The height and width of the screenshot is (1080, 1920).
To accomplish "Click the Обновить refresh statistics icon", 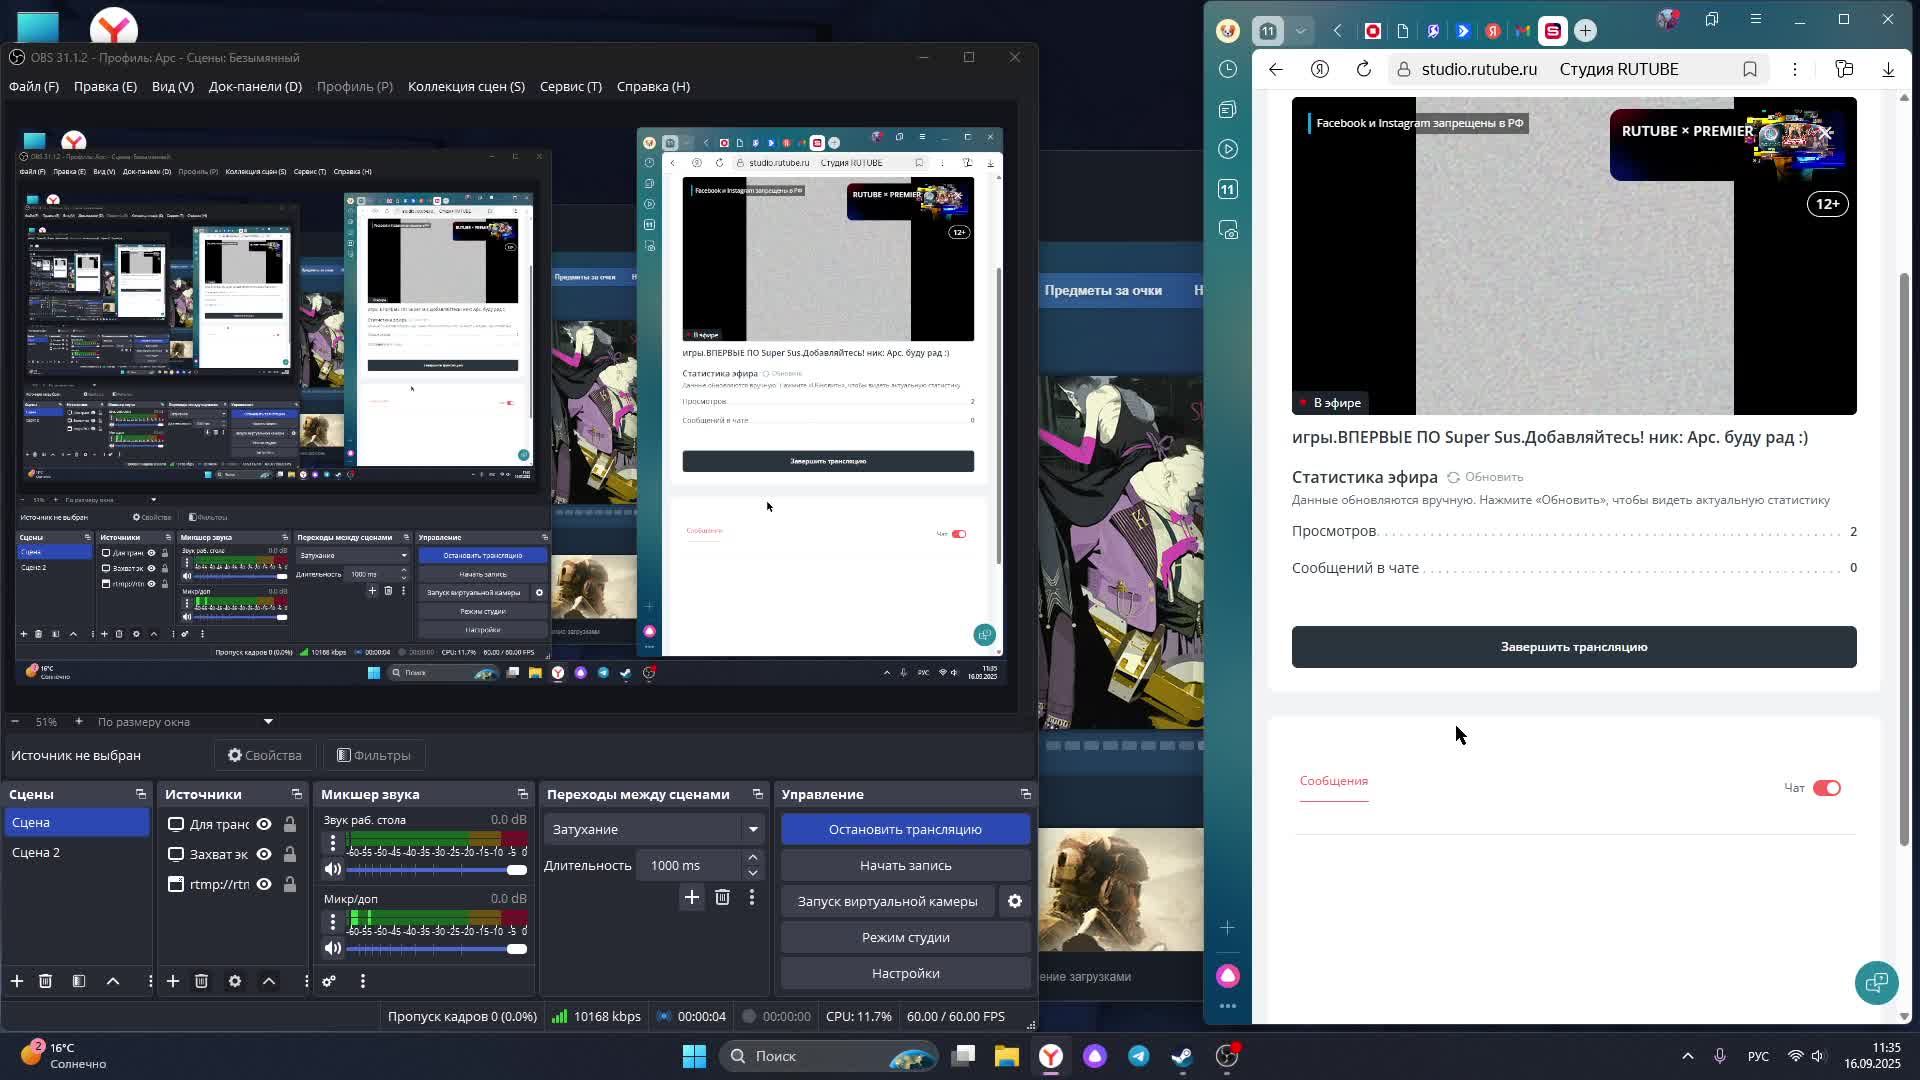I will (x=1454, y=478).
